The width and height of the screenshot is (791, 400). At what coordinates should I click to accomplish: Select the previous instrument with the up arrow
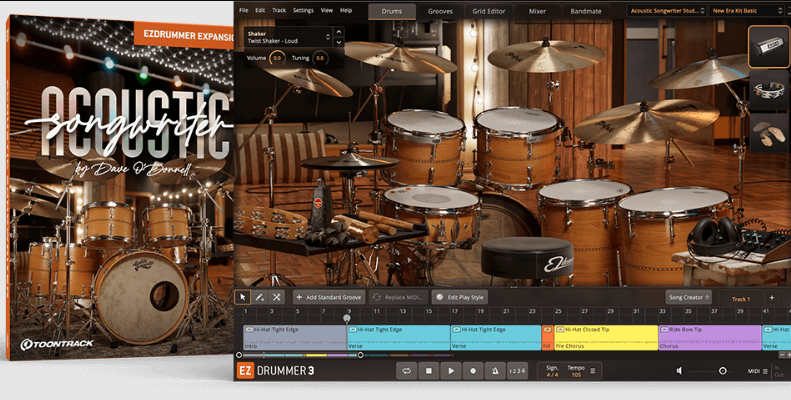coord(339,32)
